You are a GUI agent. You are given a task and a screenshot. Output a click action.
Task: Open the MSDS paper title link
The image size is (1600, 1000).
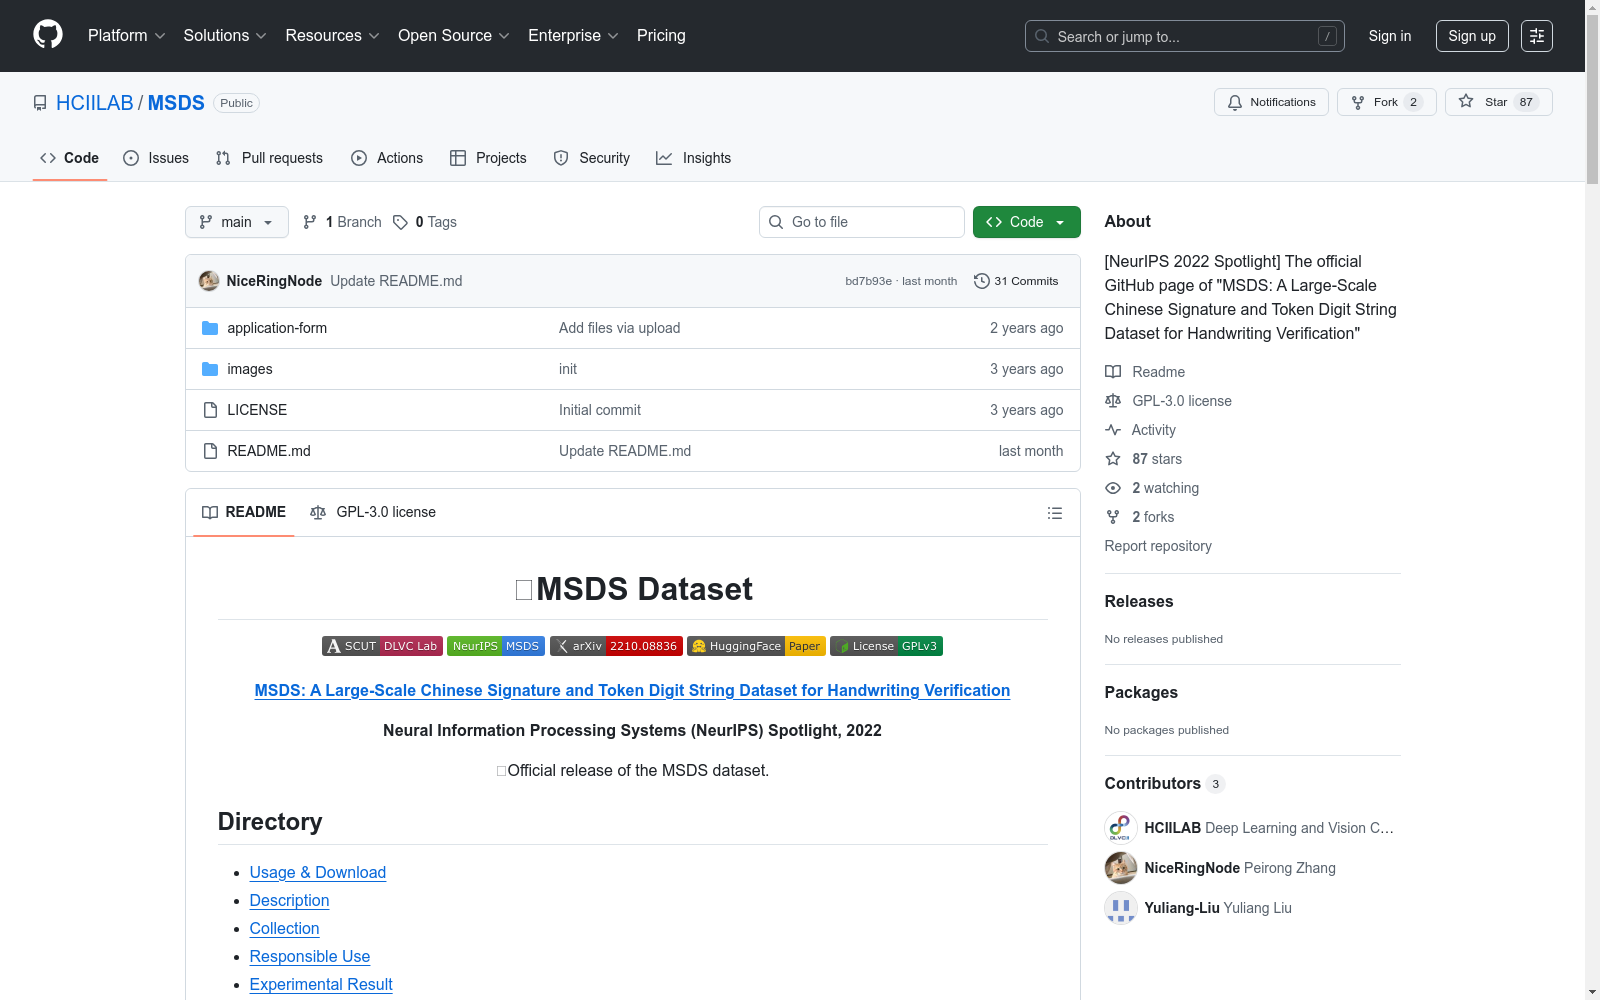pyautogui.click(x=632, y=690)
